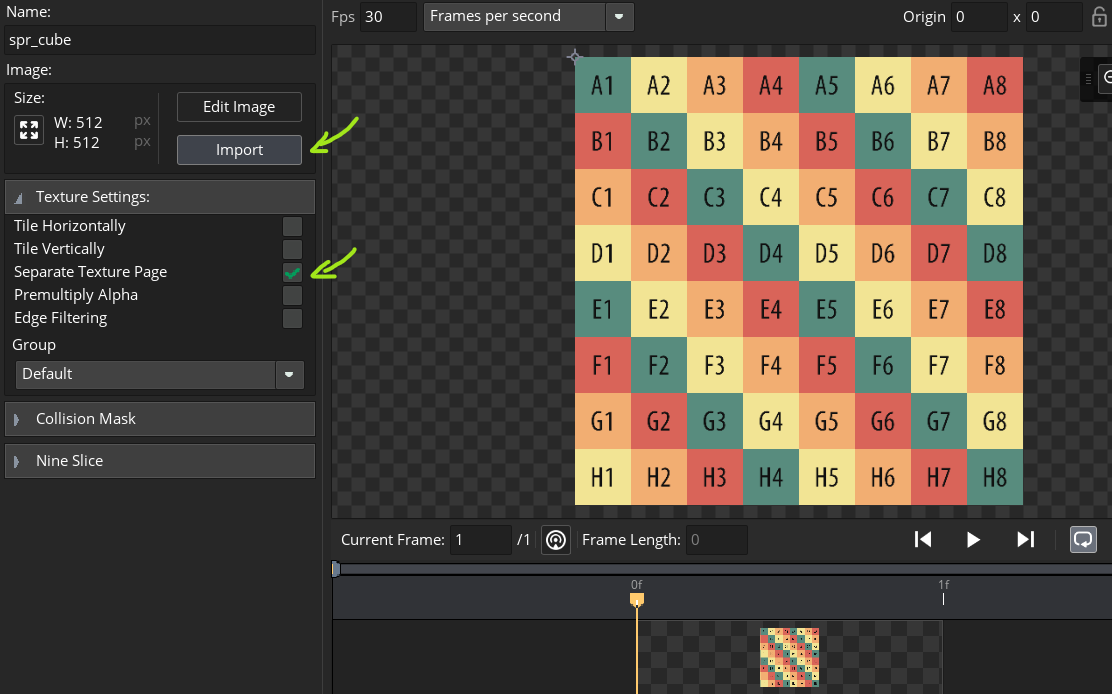Viewport: 1112px width, 694px height.
Task: Click the sprite name field spr_cube
Action: coord(160,40)
